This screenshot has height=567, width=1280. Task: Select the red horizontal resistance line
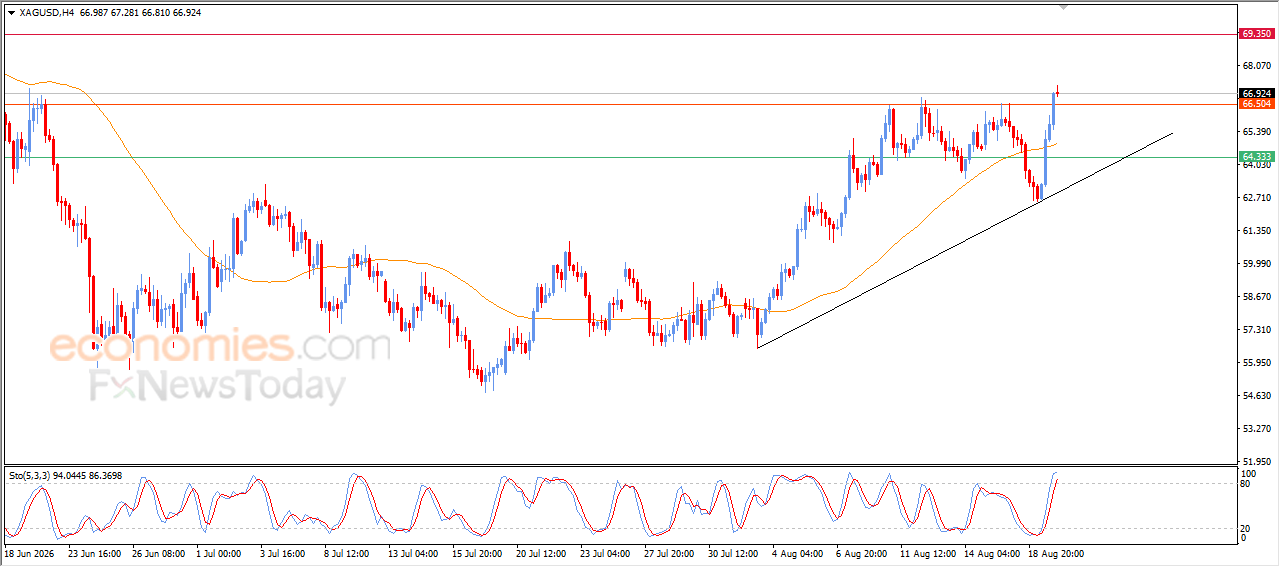click(x=620, y=34)
